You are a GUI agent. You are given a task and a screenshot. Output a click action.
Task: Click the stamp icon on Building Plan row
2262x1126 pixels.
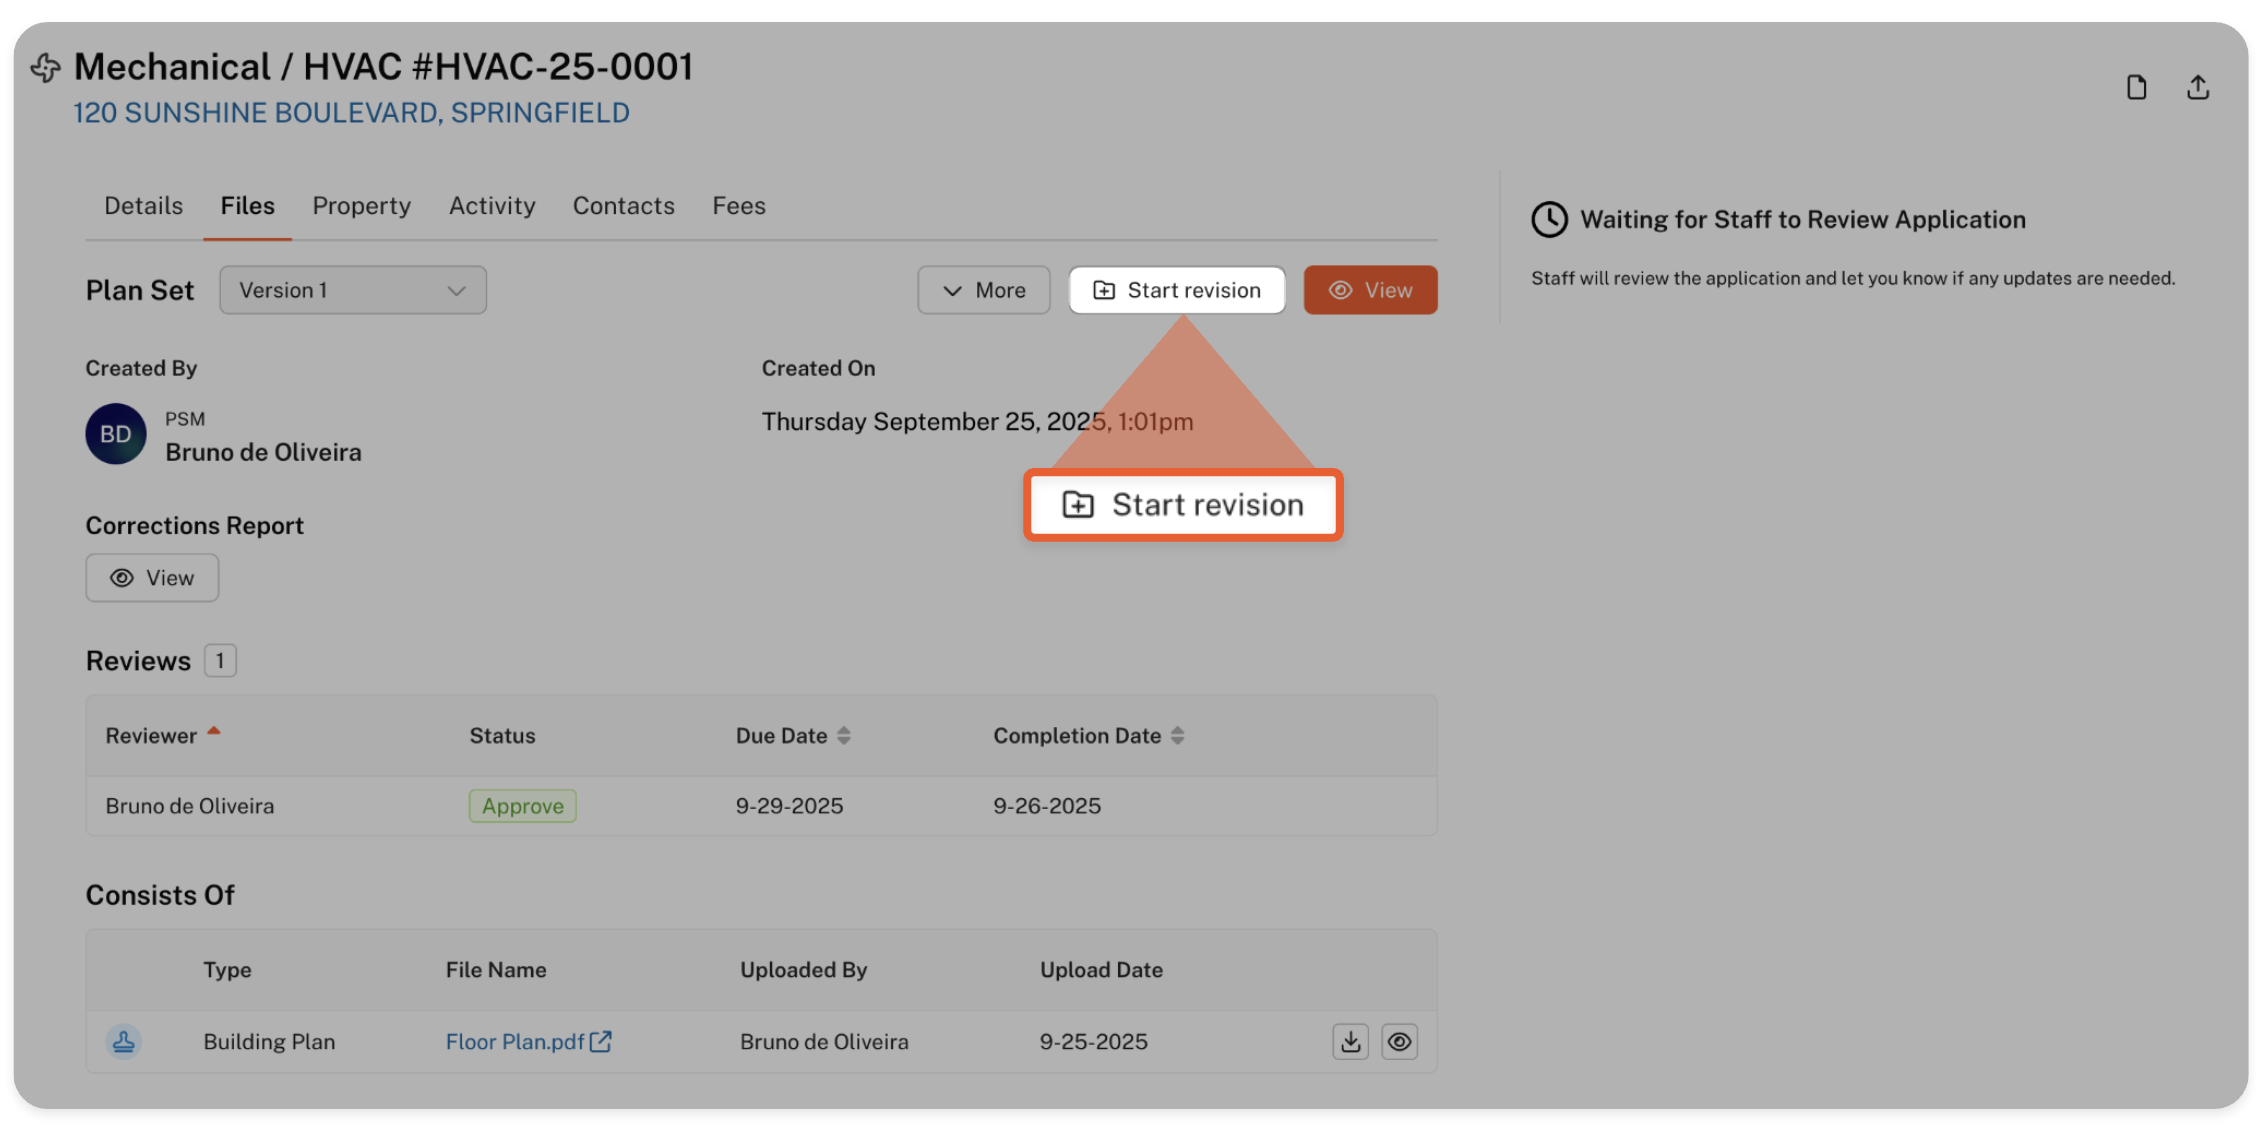point(123,1041)
